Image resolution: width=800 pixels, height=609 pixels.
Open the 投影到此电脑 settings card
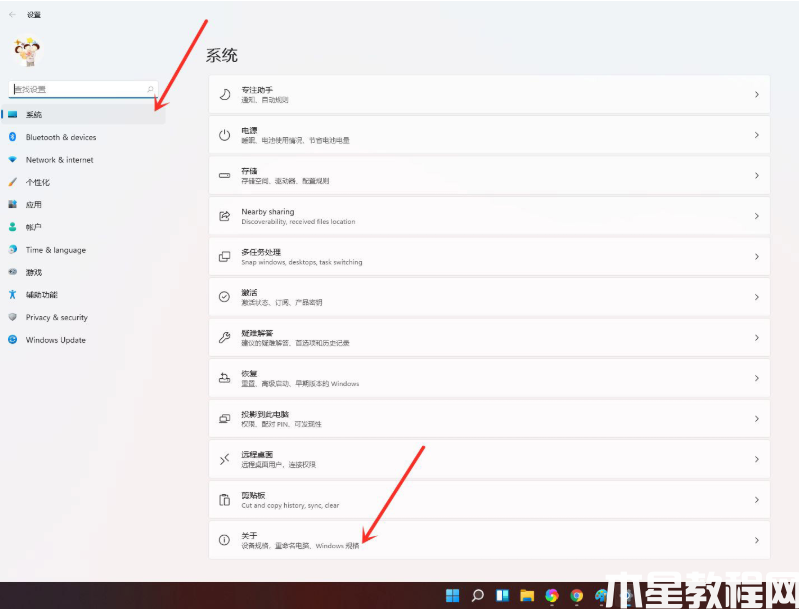coord(489,418)
